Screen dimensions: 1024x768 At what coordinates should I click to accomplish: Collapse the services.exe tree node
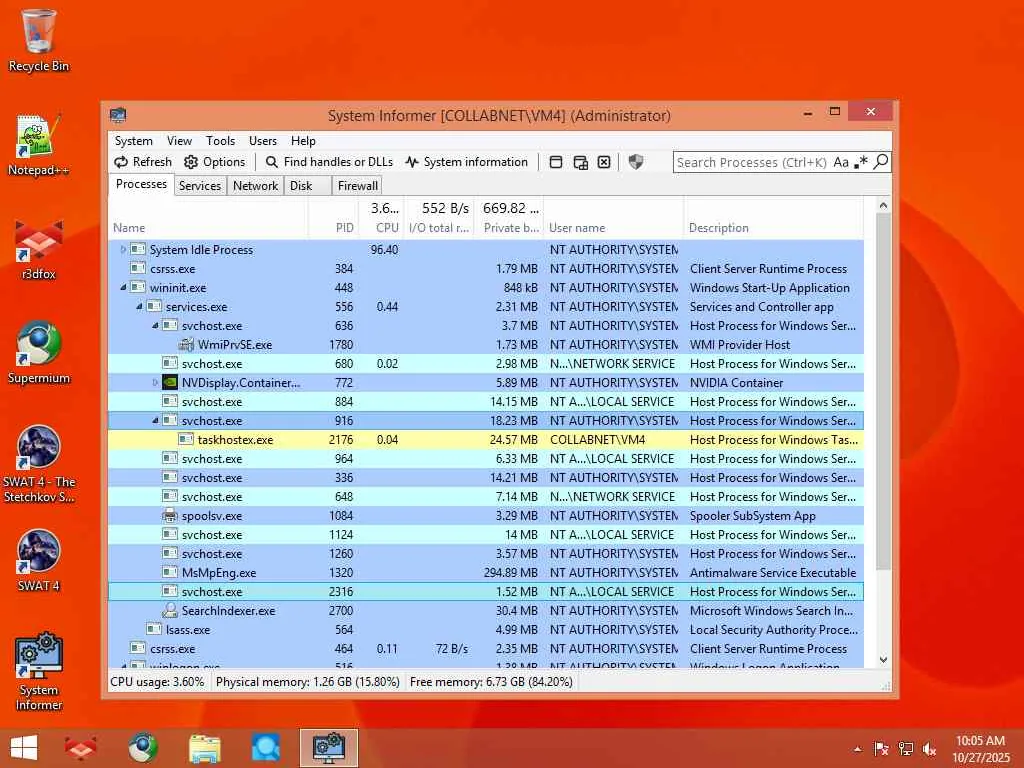[139, 306]
